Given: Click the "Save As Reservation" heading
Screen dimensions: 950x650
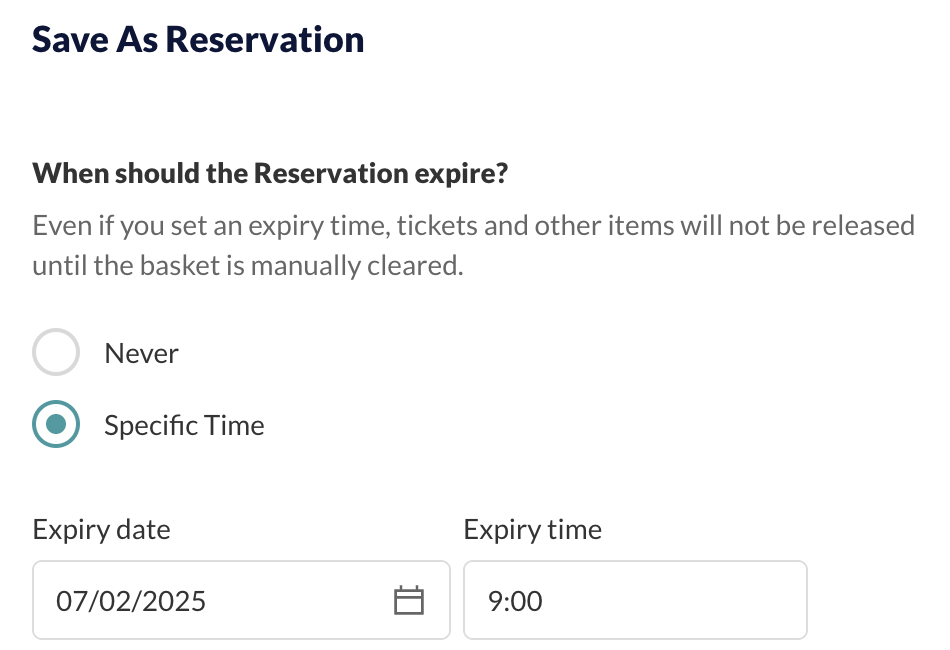Looking at the screenshot, I should (x=198, y=39).
